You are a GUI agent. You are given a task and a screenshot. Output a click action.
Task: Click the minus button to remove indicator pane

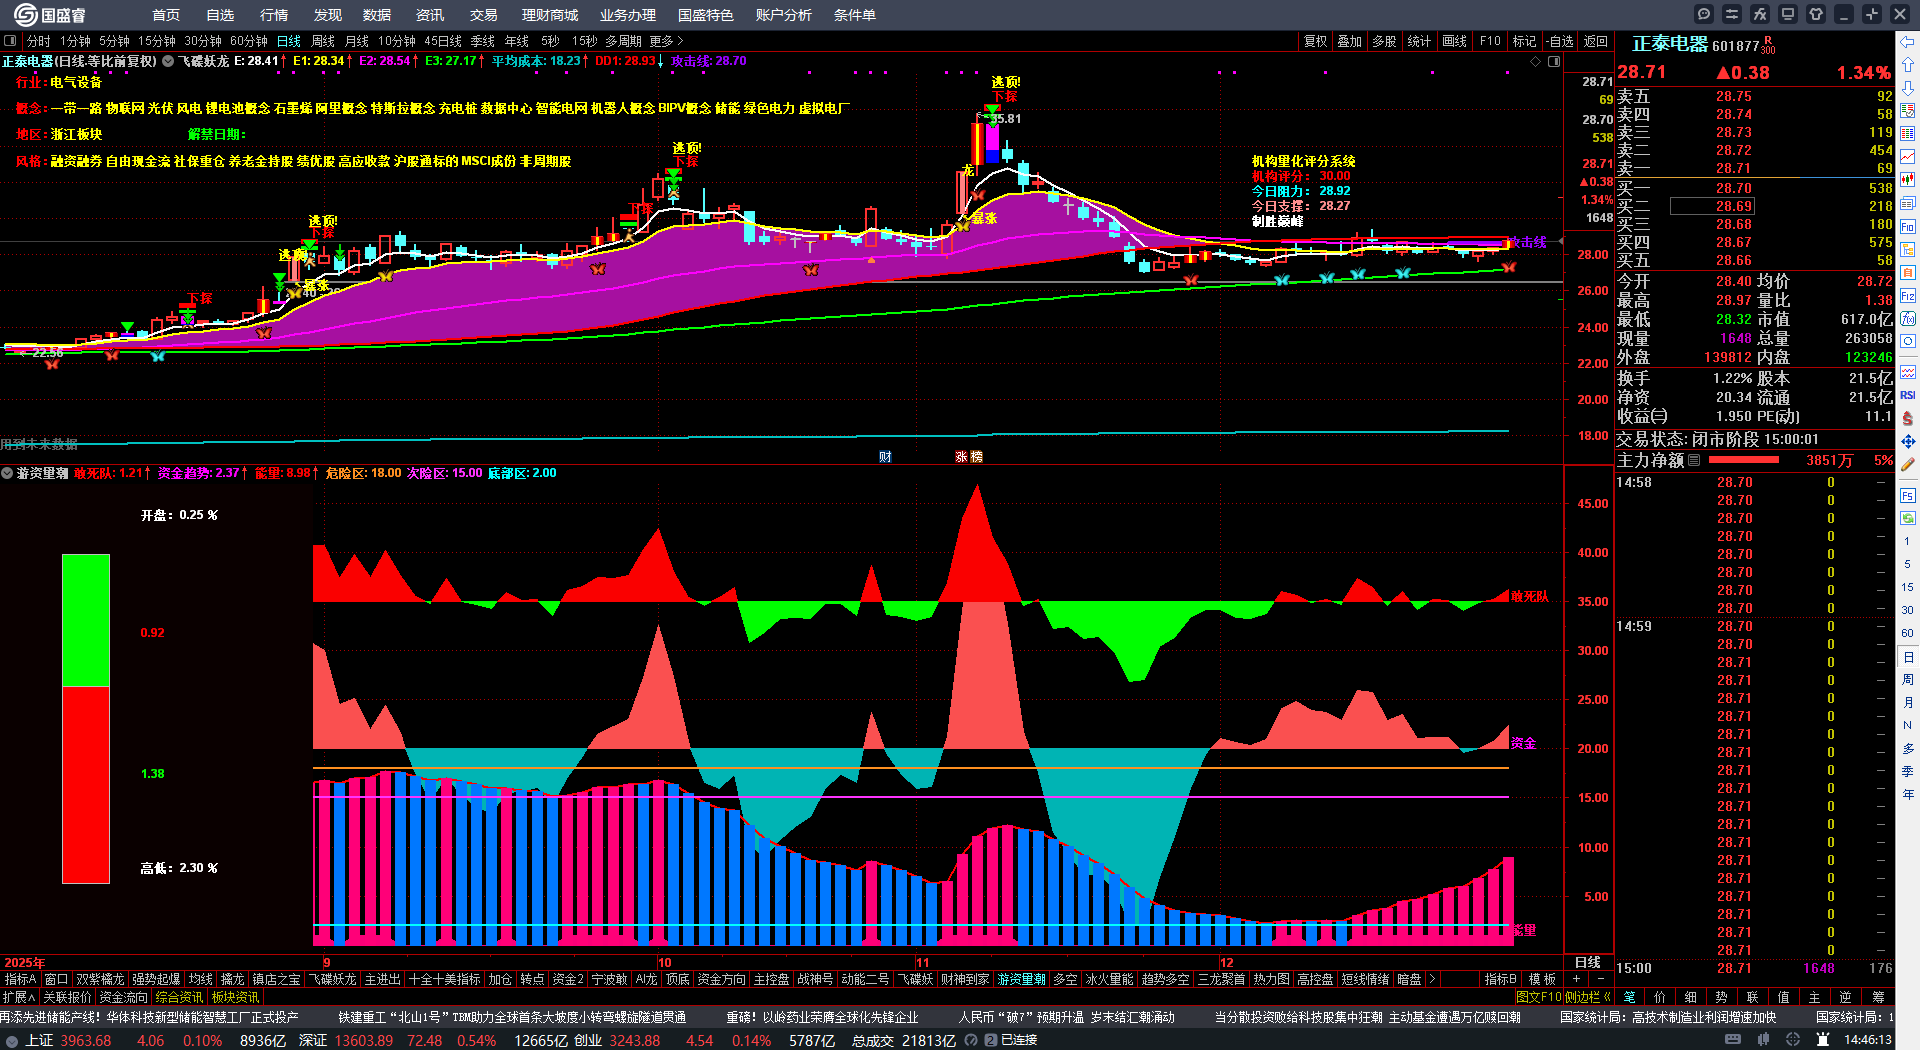(x=1601, y=979)
